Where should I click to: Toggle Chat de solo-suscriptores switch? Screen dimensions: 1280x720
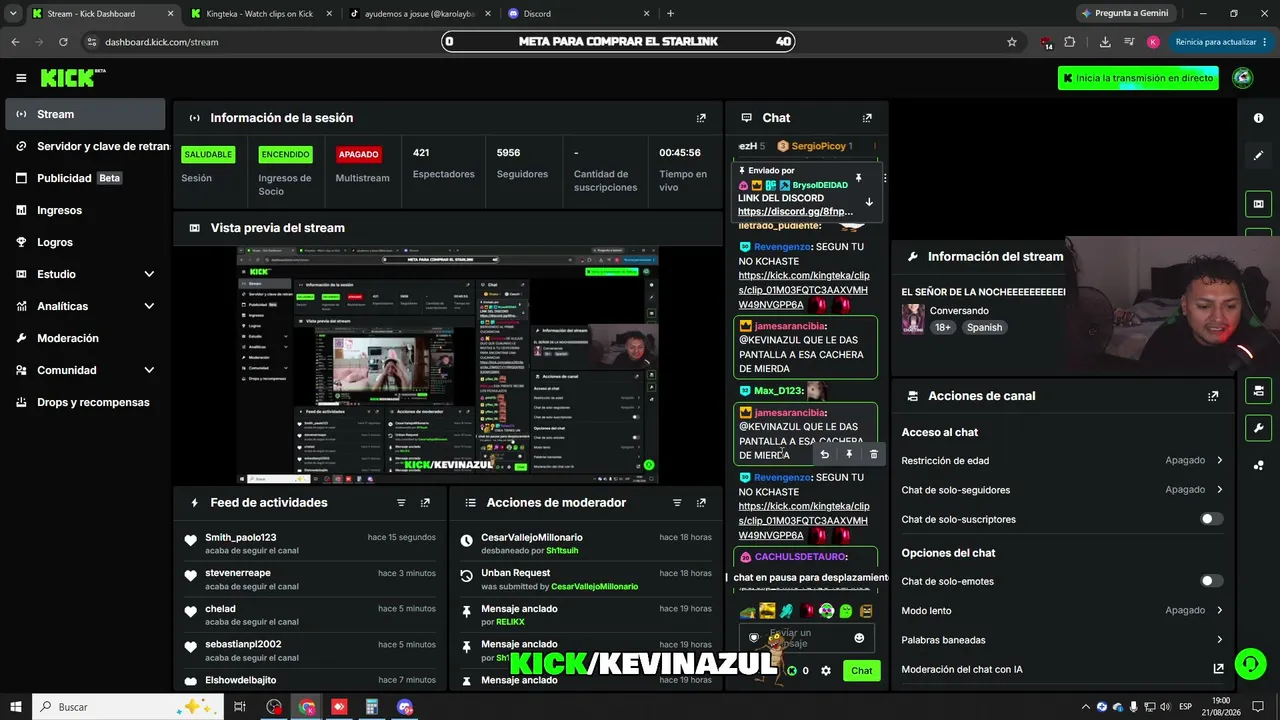(x=1212, y=519)
